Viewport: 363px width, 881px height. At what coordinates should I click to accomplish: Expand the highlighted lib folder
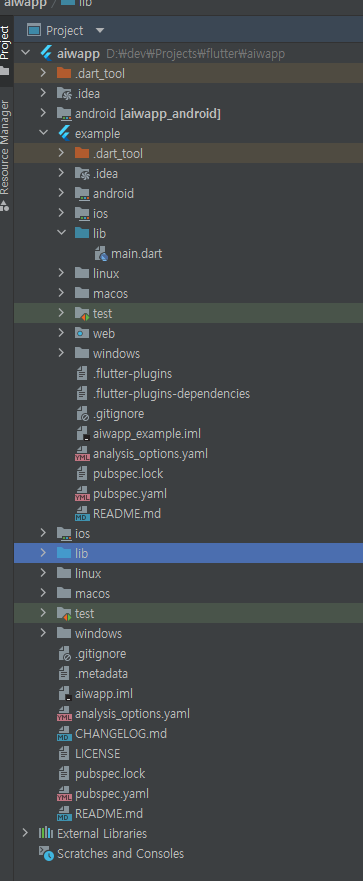[43, 553]
